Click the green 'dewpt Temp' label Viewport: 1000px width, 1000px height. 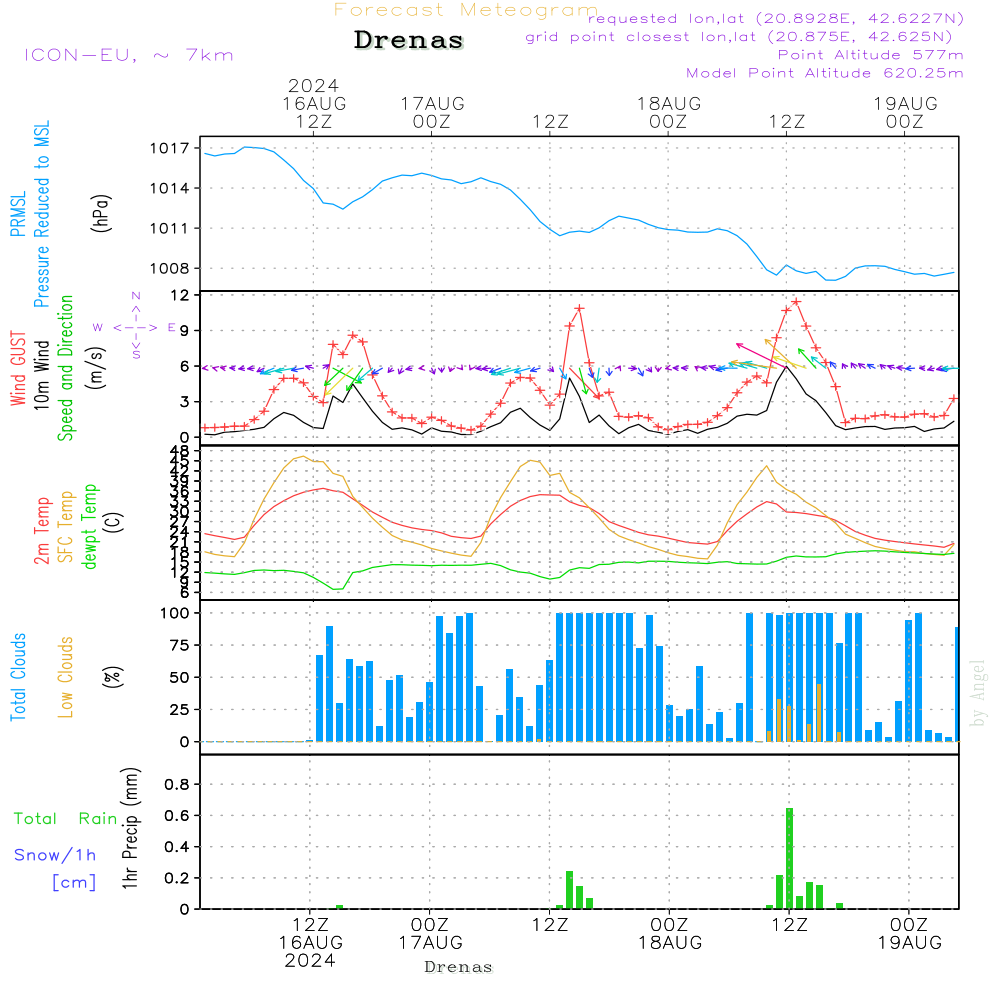coord(90,527)
